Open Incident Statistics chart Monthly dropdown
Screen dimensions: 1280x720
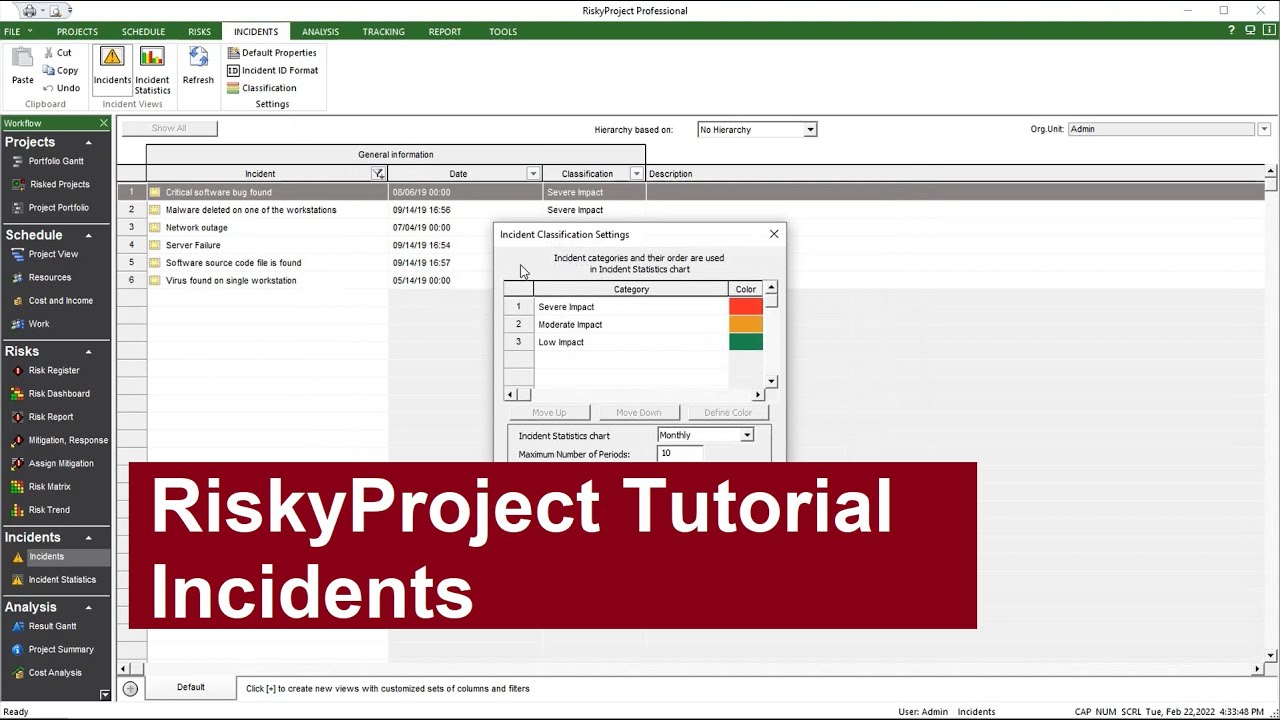pyautogui.click(x=746, y=436)
